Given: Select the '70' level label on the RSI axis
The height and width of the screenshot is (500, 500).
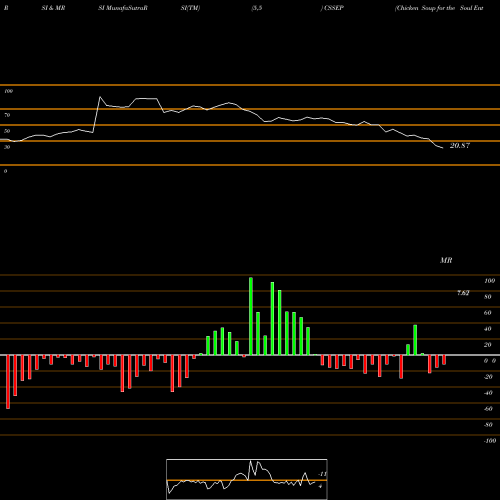Looking at the screenshot, I should pos(7,115).
